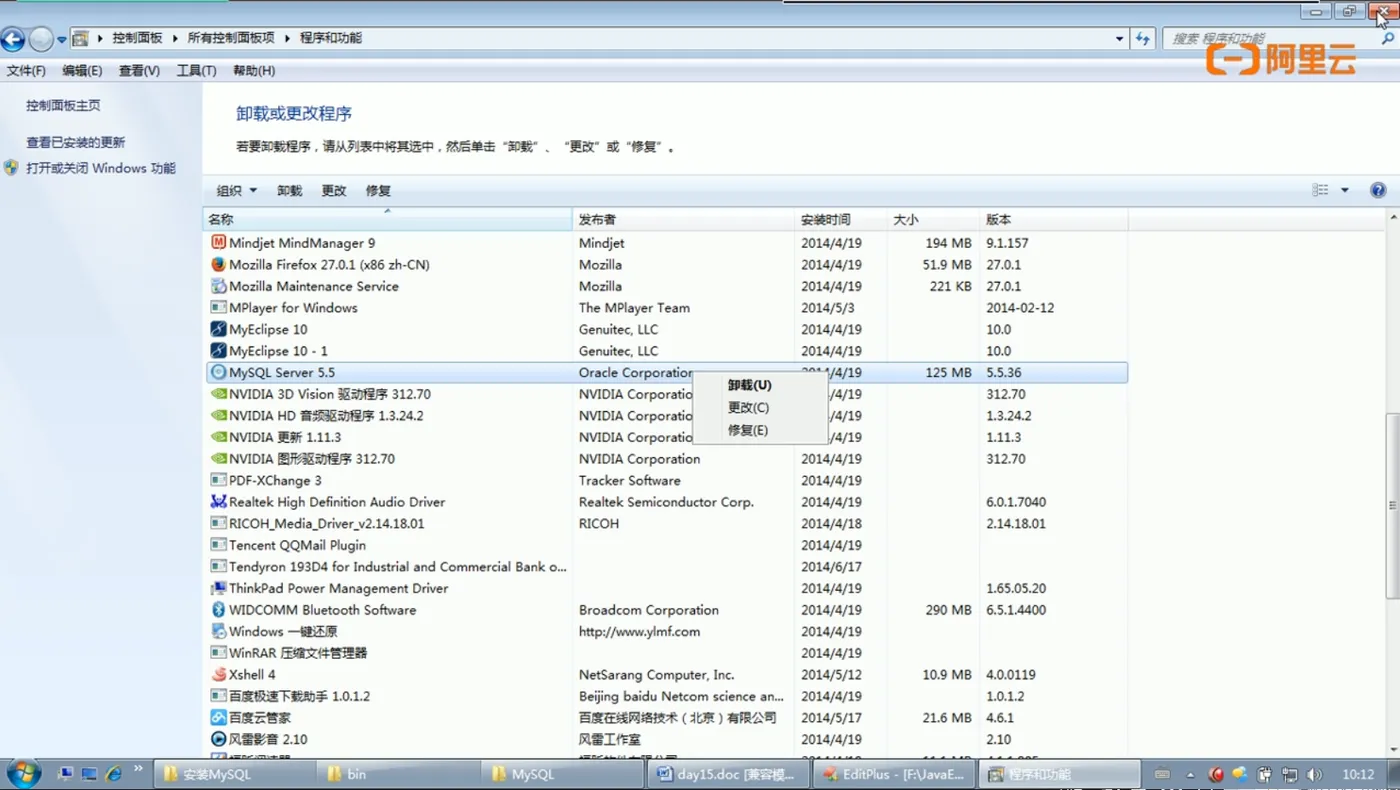Click the Mindjet MindManager 9 icon
This screenshot has height=790, width=1400.
point(218,243)
